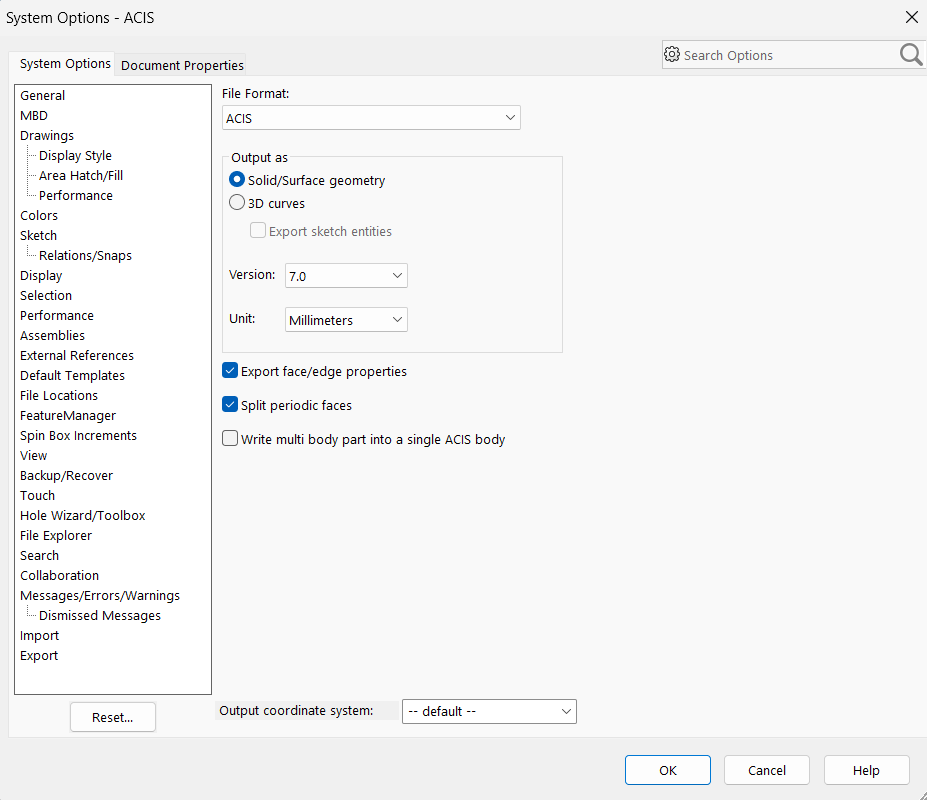Click the search magnifier icon
Screen dimensions: 927x800
point(911,54)
